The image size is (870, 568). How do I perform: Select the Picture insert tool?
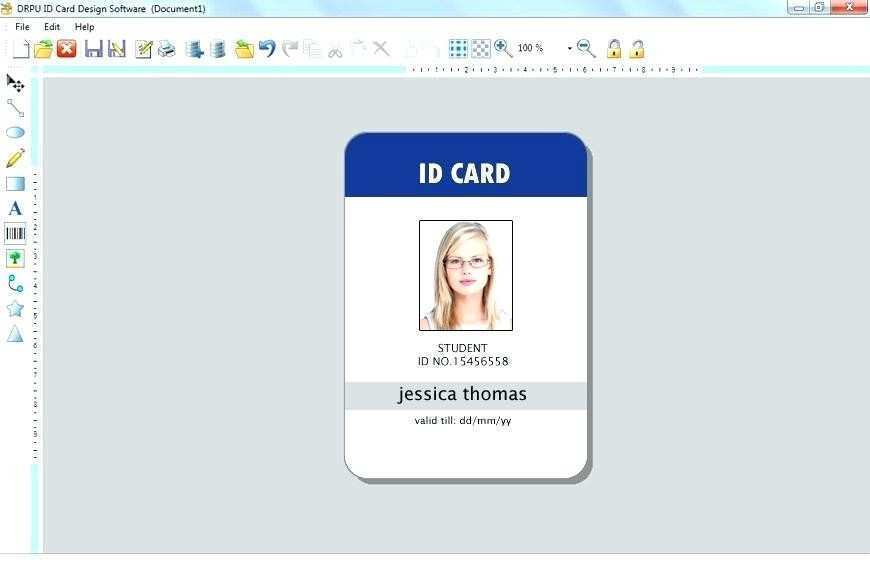(x=16, y=258)
